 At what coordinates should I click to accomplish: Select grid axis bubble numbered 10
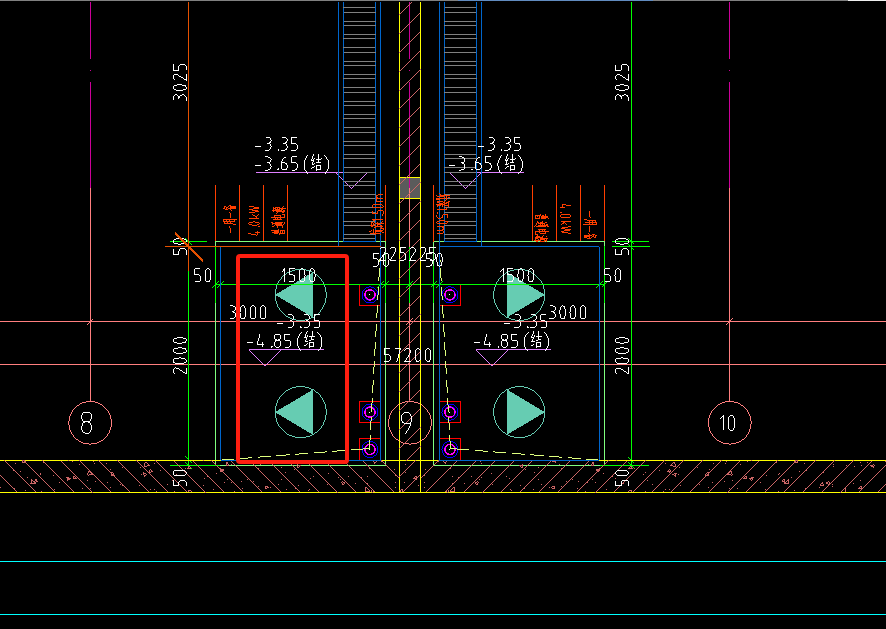[729, 423]
